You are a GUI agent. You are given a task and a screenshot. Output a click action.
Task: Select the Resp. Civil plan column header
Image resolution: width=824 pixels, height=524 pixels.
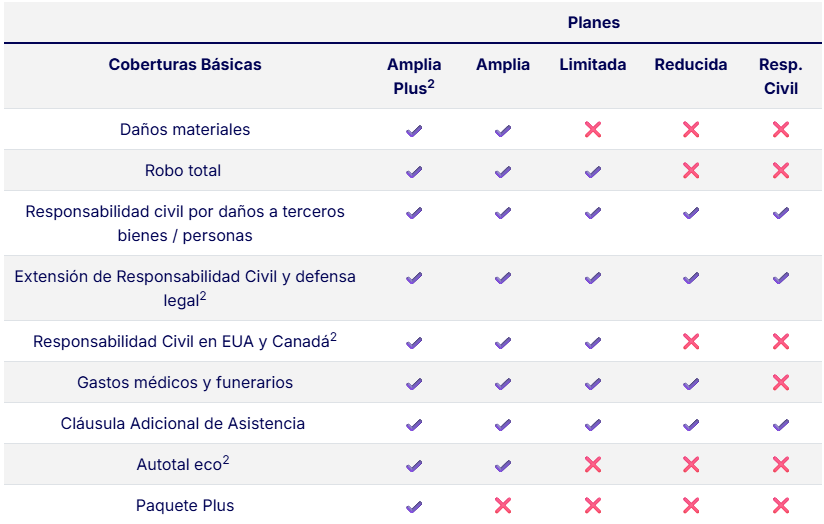[x=781, y=76]
